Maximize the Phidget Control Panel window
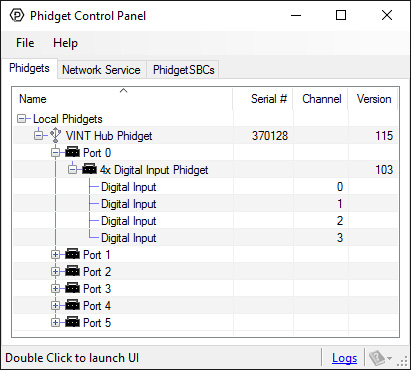The height and width of the screenshot is (370, 411). (341, 15)
